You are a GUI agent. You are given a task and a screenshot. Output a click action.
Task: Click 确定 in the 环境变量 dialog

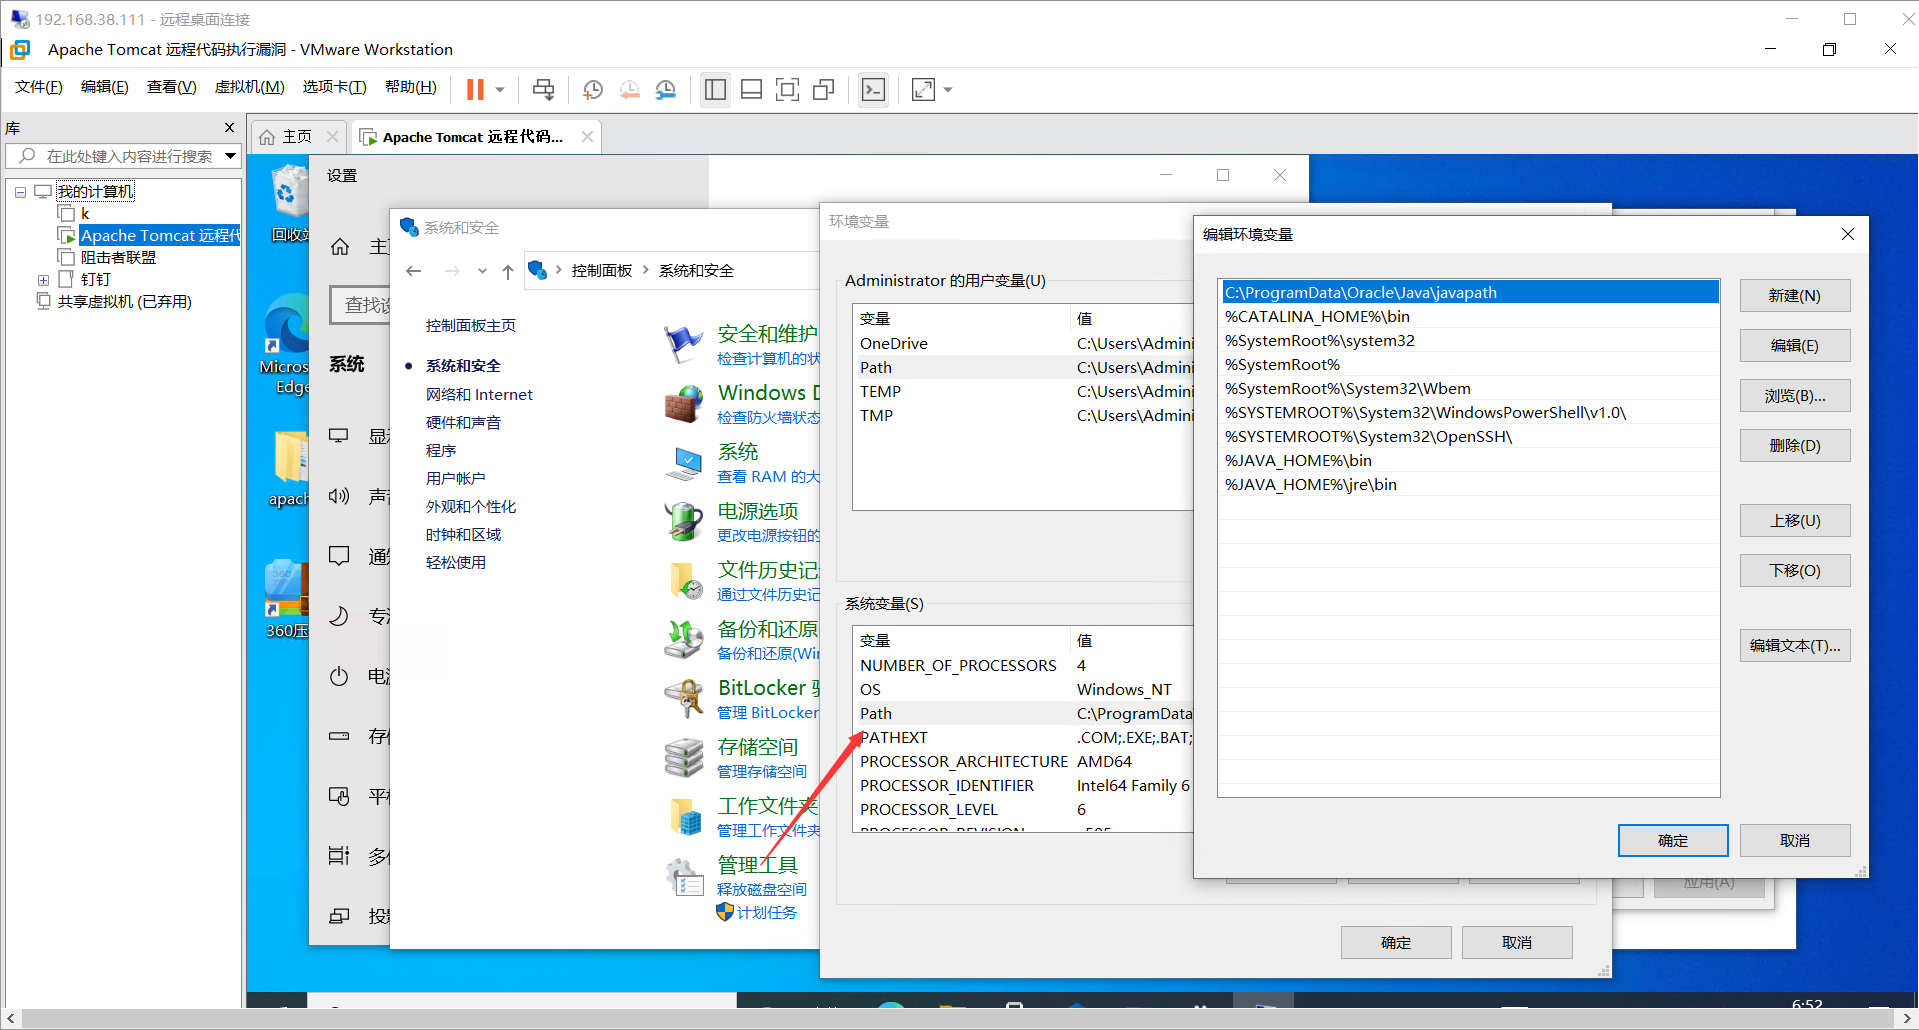(x=1396, y=943)
